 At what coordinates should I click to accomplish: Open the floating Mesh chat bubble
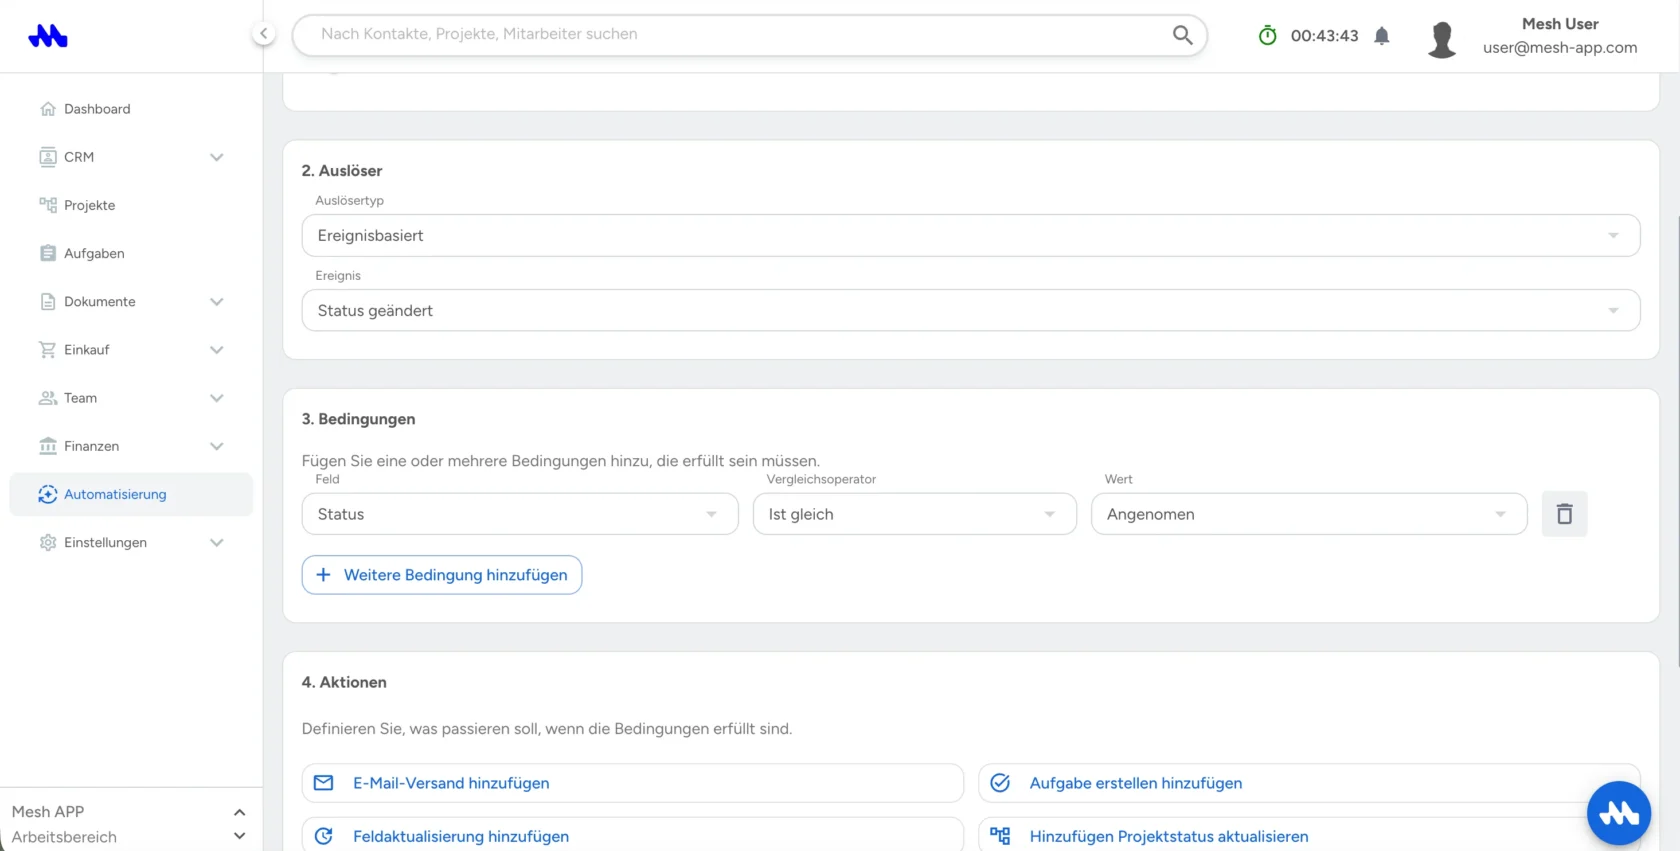[1619, 813]
